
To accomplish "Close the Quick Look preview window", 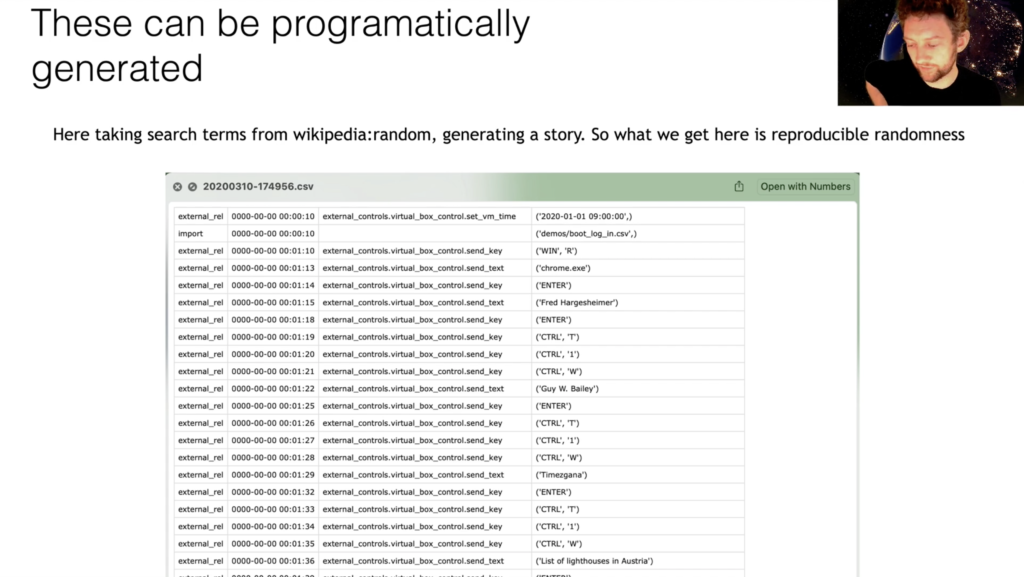I will coord(177,187).
